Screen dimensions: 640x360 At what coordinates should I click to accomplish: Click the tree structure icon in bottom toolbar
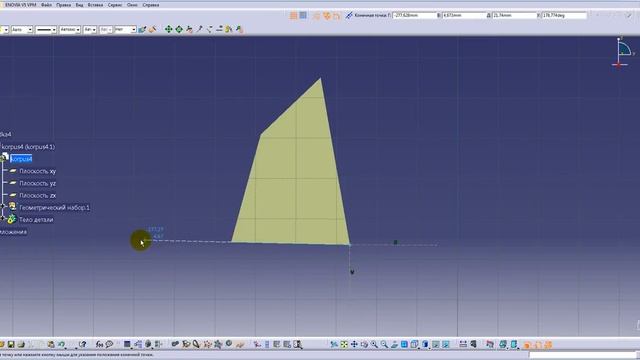pyautogui.click(x=138, y=344)
